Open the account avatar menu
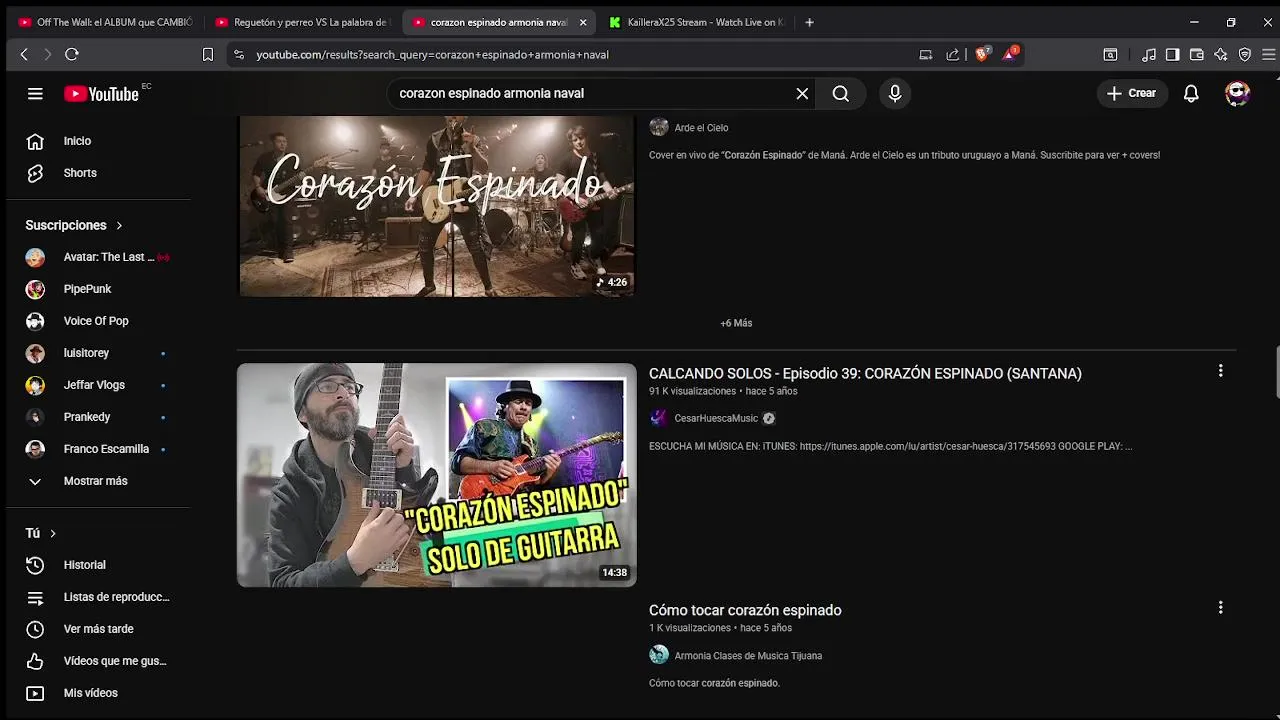This screenshot has height=720, width=1280. click(1238, 93)
